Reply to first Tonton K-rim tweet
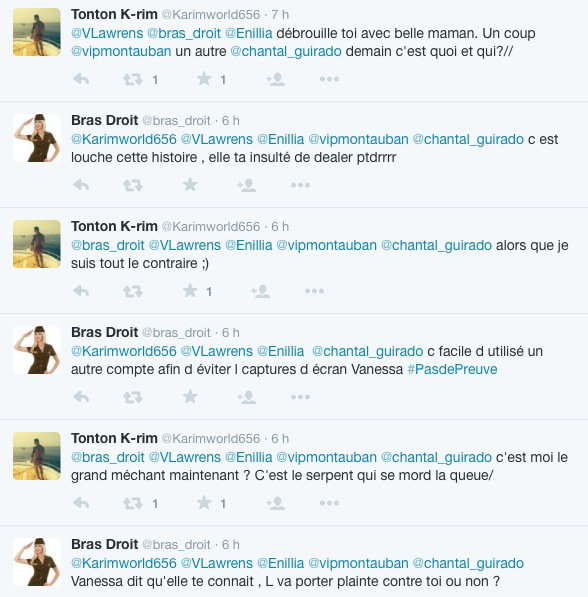 81,79
